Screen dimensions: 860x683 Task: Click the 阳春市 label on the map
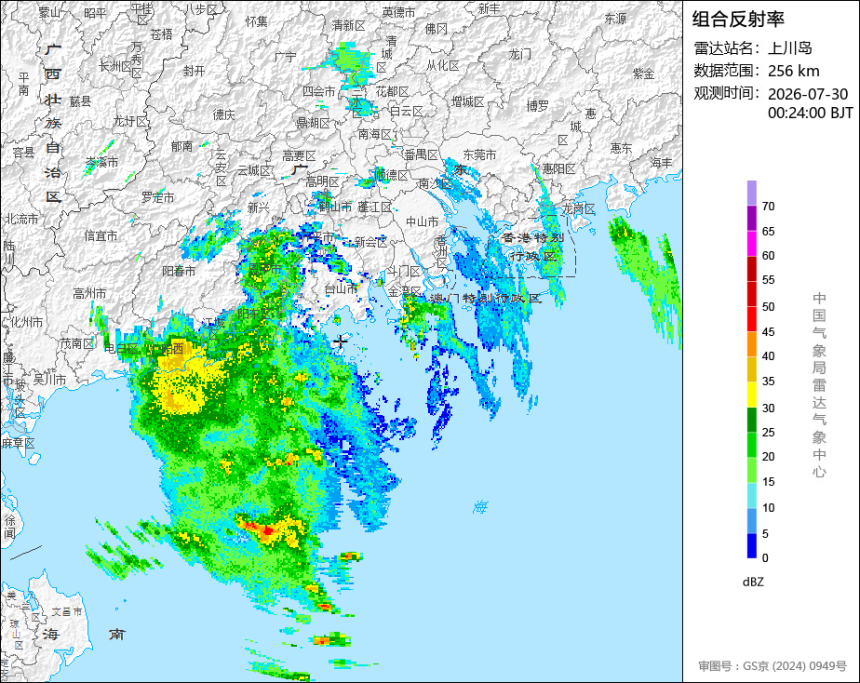pyautogui.click(x=179, y=271)
